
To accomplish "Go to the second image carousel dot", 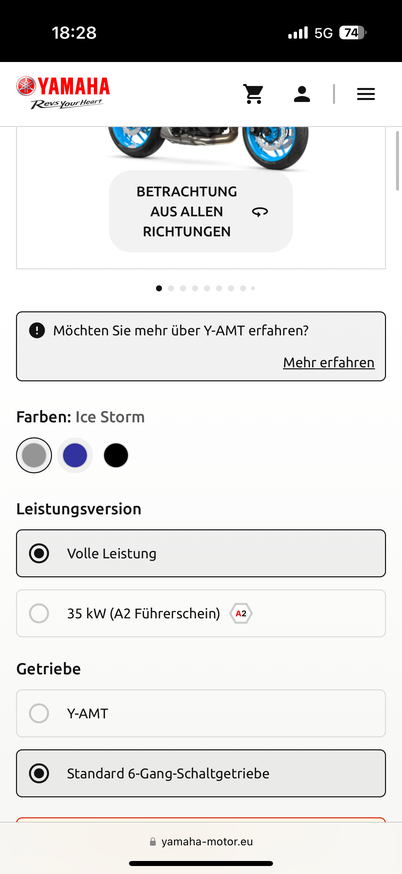I will coord(171,288).
